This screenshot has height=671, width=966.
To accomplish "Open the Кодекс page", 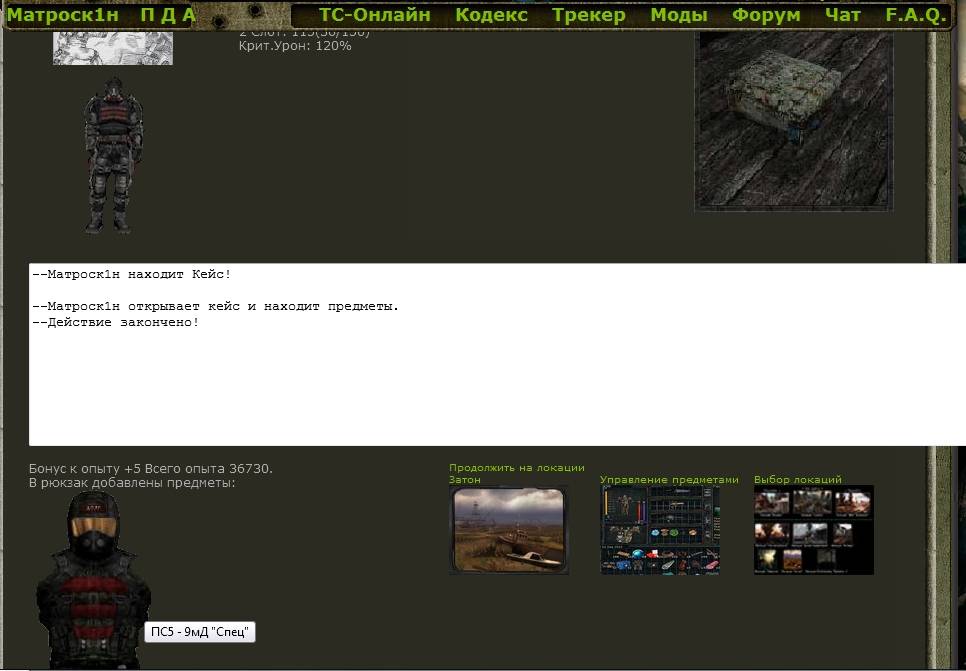I will tap(491, 15).
